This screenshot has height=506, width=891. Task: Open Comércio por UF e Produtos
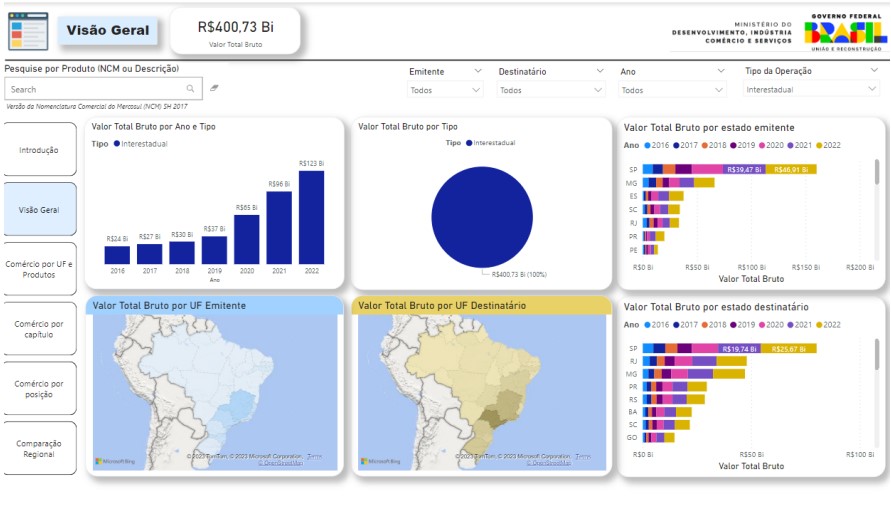pos(40,269)
